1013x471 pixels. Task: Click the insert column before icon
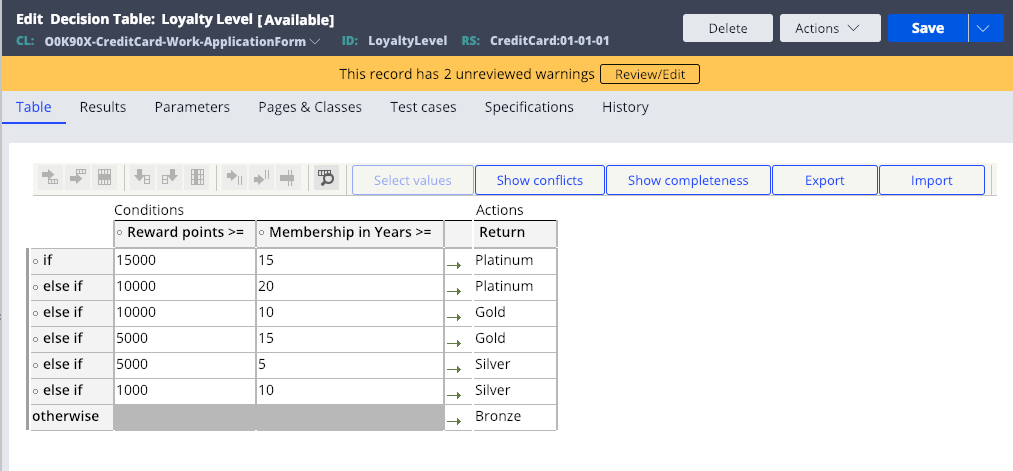point(141,177)
